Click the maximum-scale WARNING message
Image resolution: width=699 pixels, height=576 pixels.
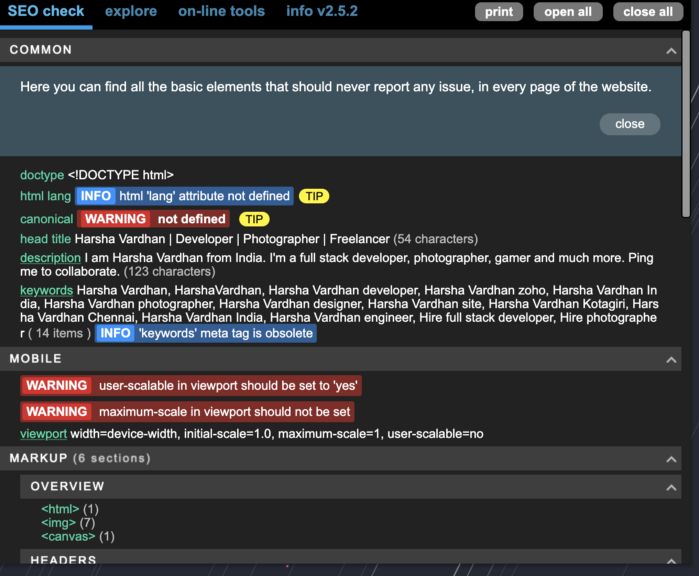pos(187,411)
